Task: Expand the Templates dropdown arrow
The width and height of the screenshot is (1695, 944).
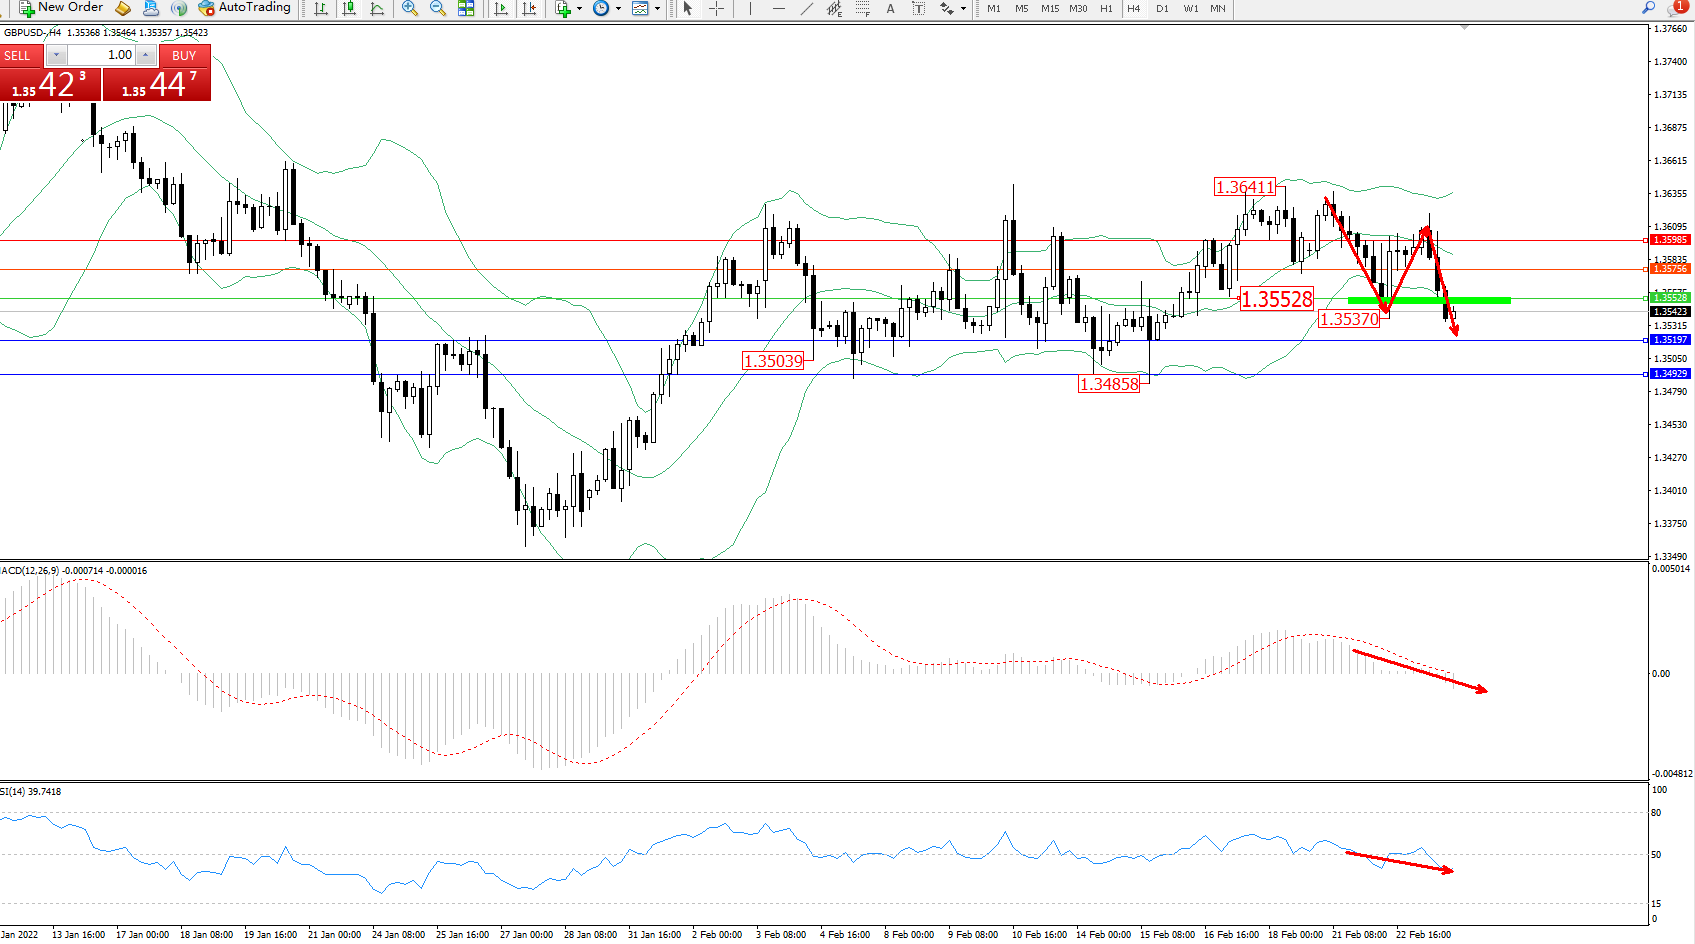Action: [657, 8]
